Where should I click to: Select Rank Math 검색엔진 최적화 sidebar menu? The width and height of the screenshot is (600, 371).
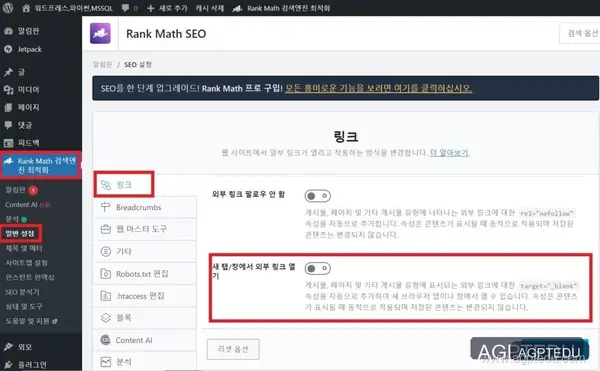[41, 165]
